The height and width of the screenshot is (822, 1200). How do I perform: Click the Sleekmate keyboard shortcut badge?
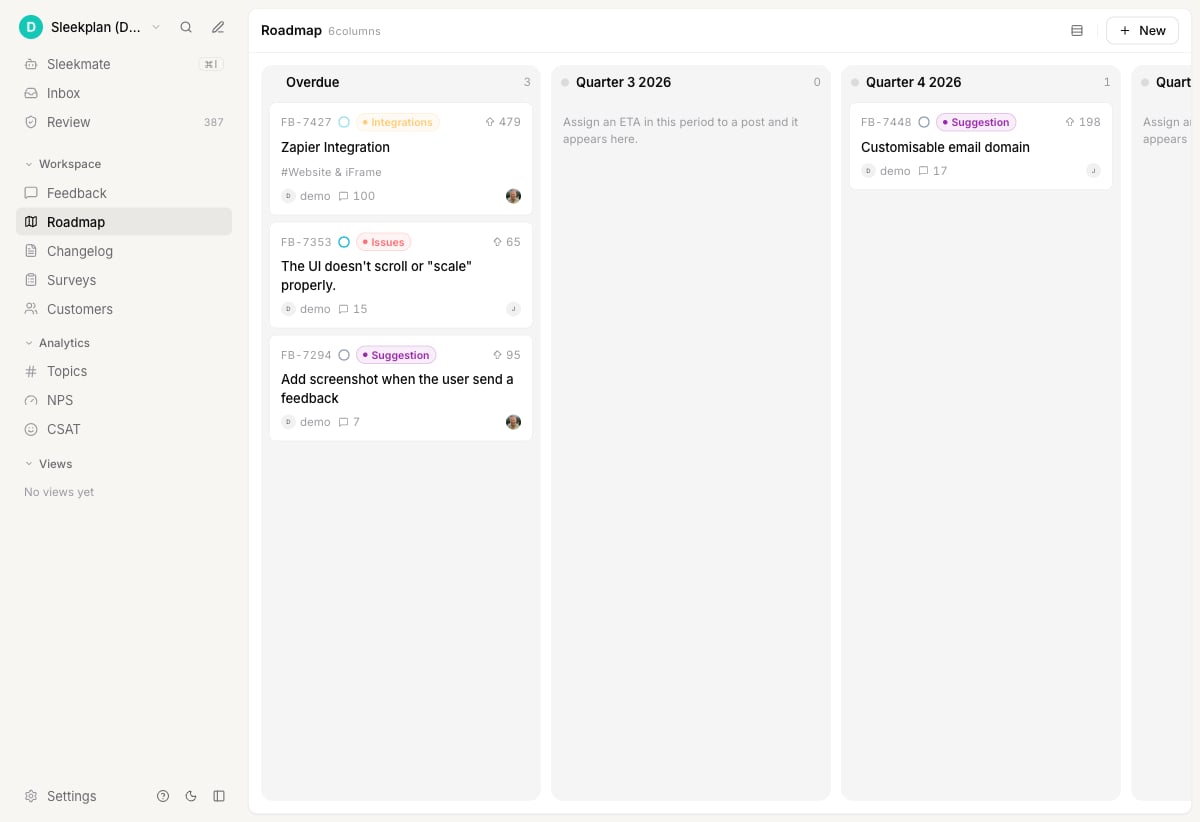coord(211,64)
